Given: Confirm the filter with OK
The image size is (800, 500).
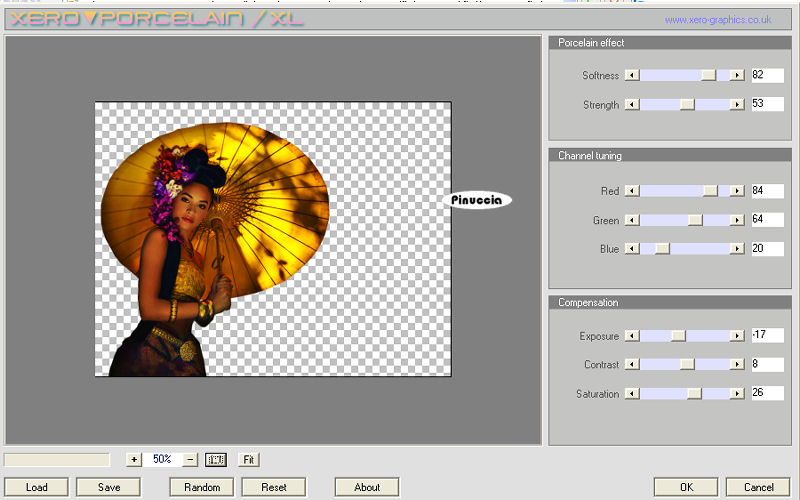Looking at the screenshot, I should point(686,487).
